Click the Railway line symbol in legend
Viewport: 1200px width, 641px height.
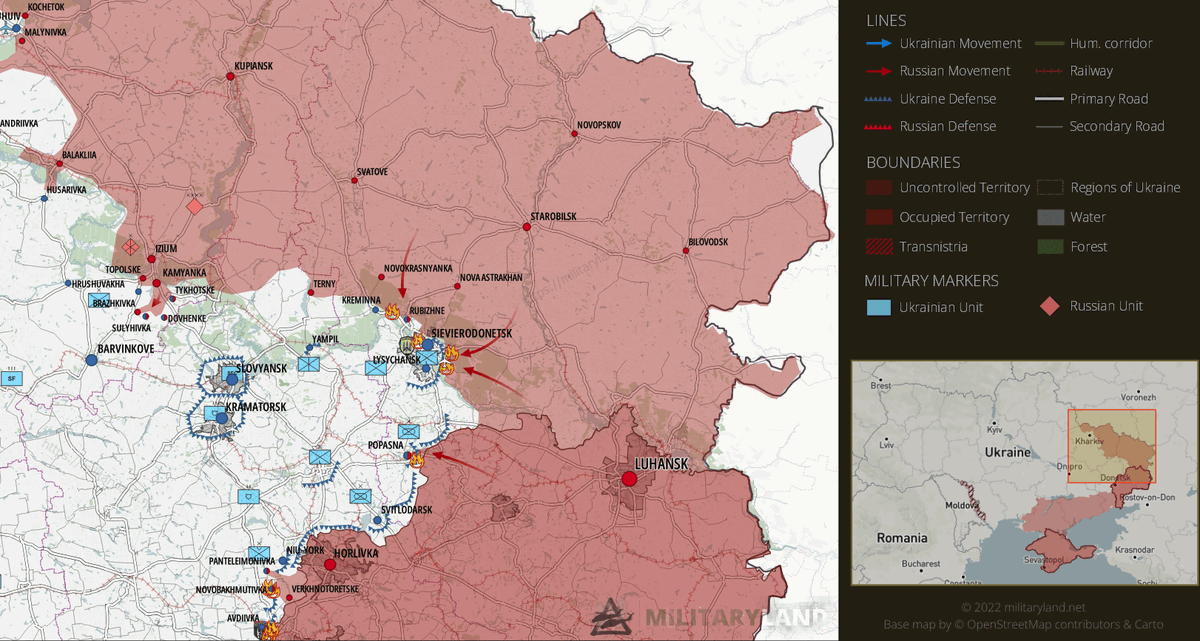[x=1049, y=71]
